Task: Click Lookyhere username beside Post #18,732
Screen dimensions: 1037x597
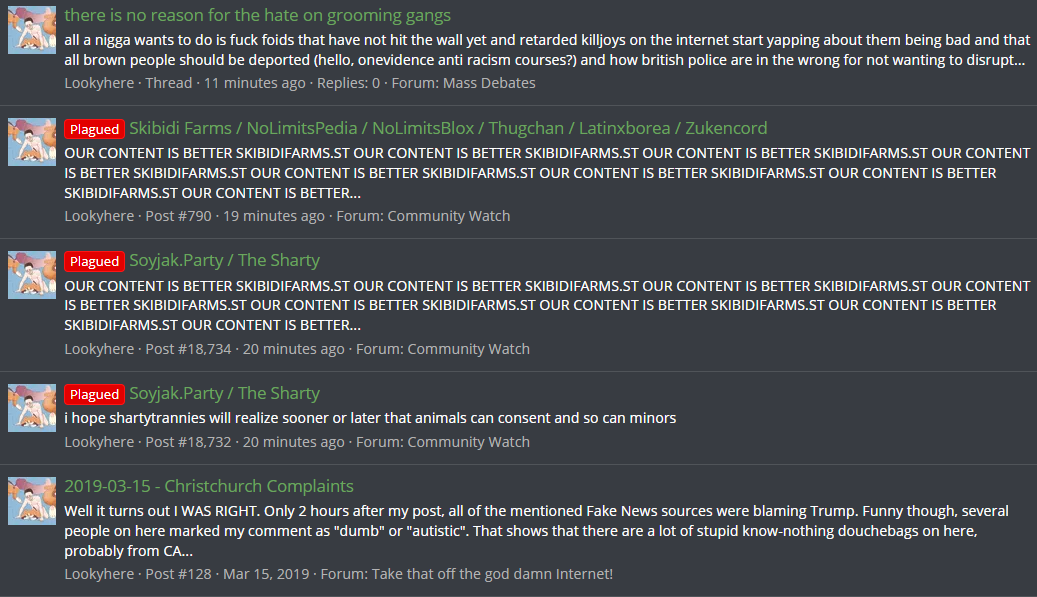Action: pos(99,442)
